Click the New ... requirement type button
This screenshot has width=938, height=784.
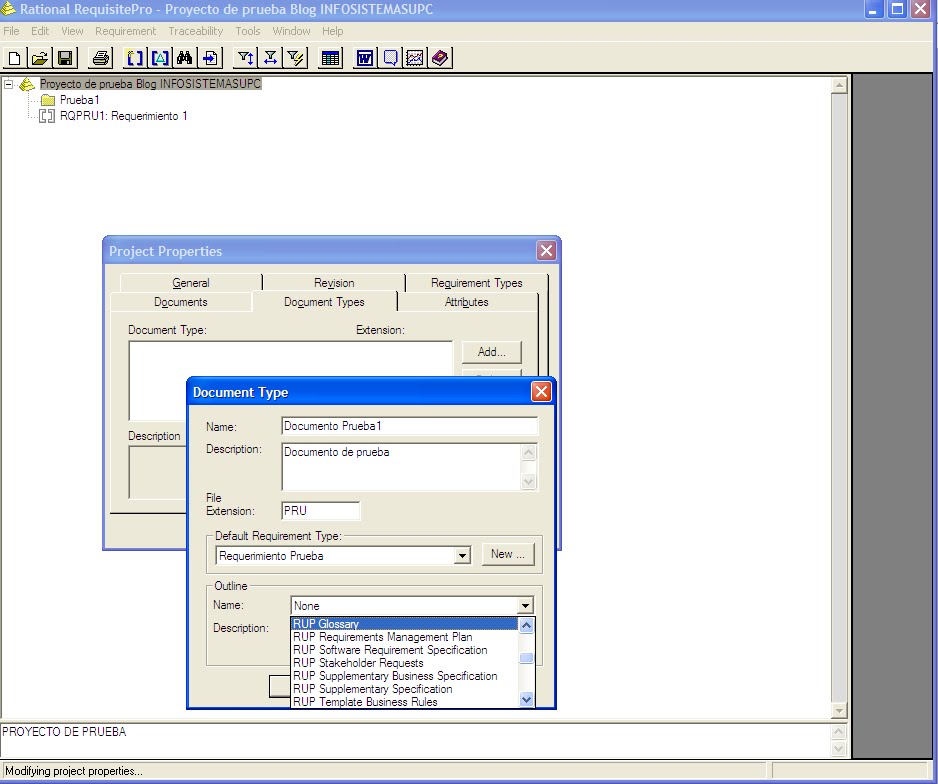(507, 554)
